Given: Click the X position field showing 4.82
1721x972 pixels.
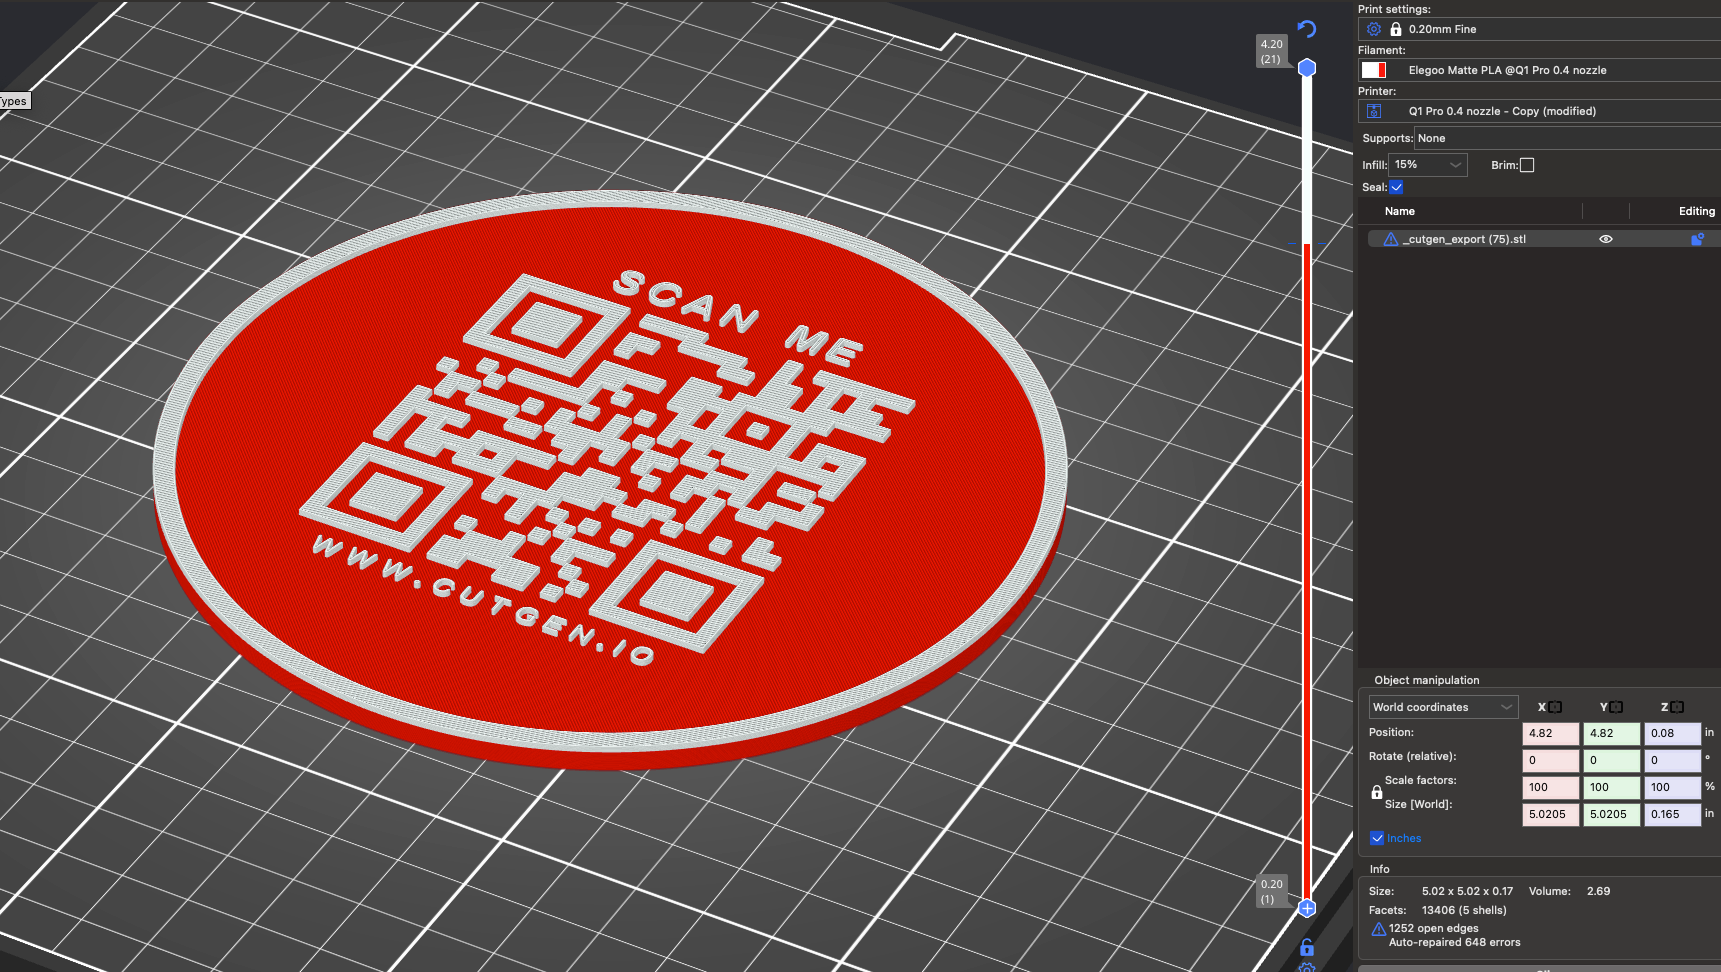Looking at the screenshot, I should click(x=1549, y=733).
